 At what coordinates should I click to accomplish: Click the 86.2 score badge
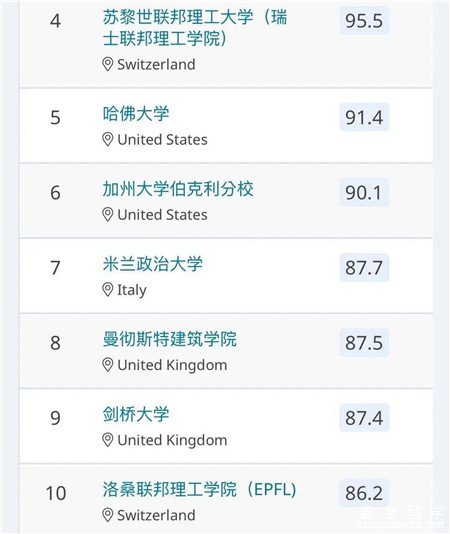[364, 493]
